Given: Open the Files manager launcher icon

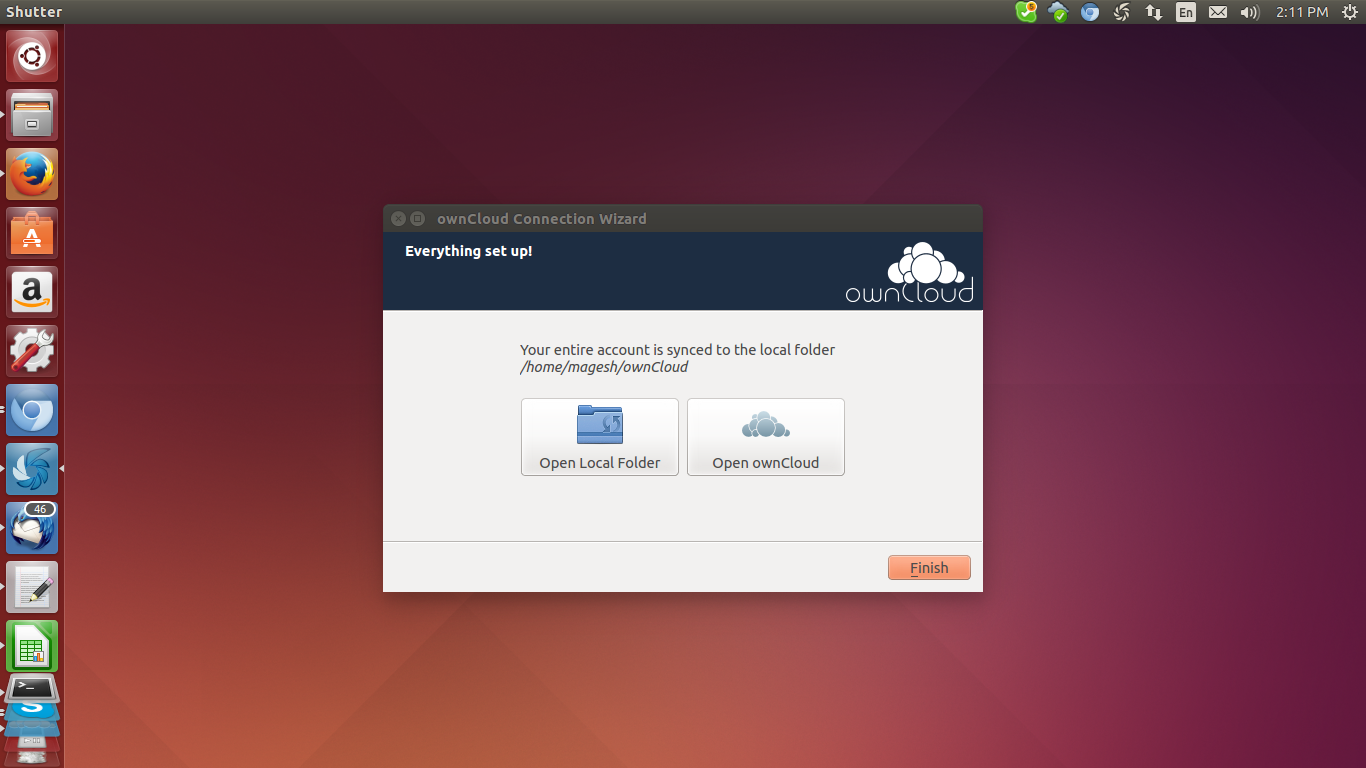Looking at the screenshot, I should pyautogui.click(x=32, y=115).
